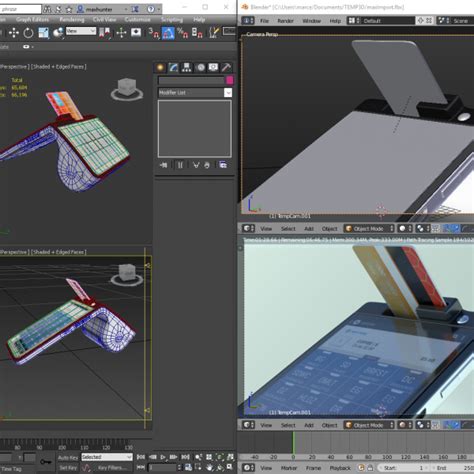Click the Maximize Viewport Toggle icon
This screenshot has height=474, width=474.
point(230,467)
